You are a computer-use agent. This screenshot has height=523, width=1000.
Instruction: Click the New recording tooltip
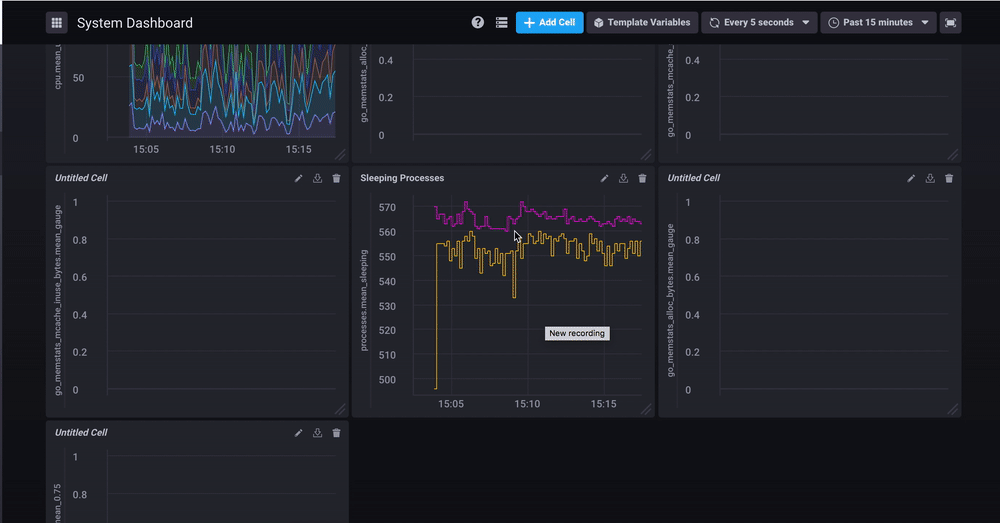click(577, 334)
